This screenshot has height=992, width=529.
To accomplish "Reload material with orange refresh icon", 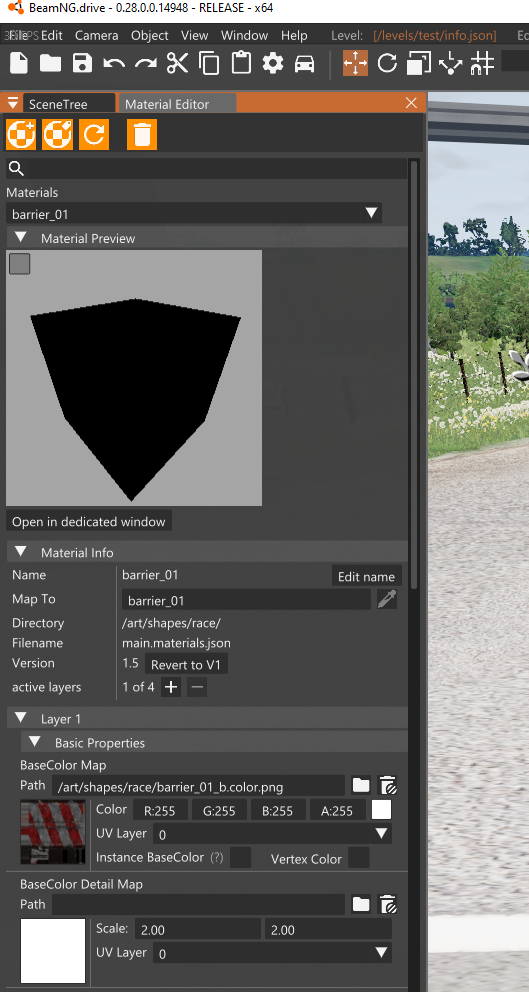I will pyautogui.click(x=94, y=135).
